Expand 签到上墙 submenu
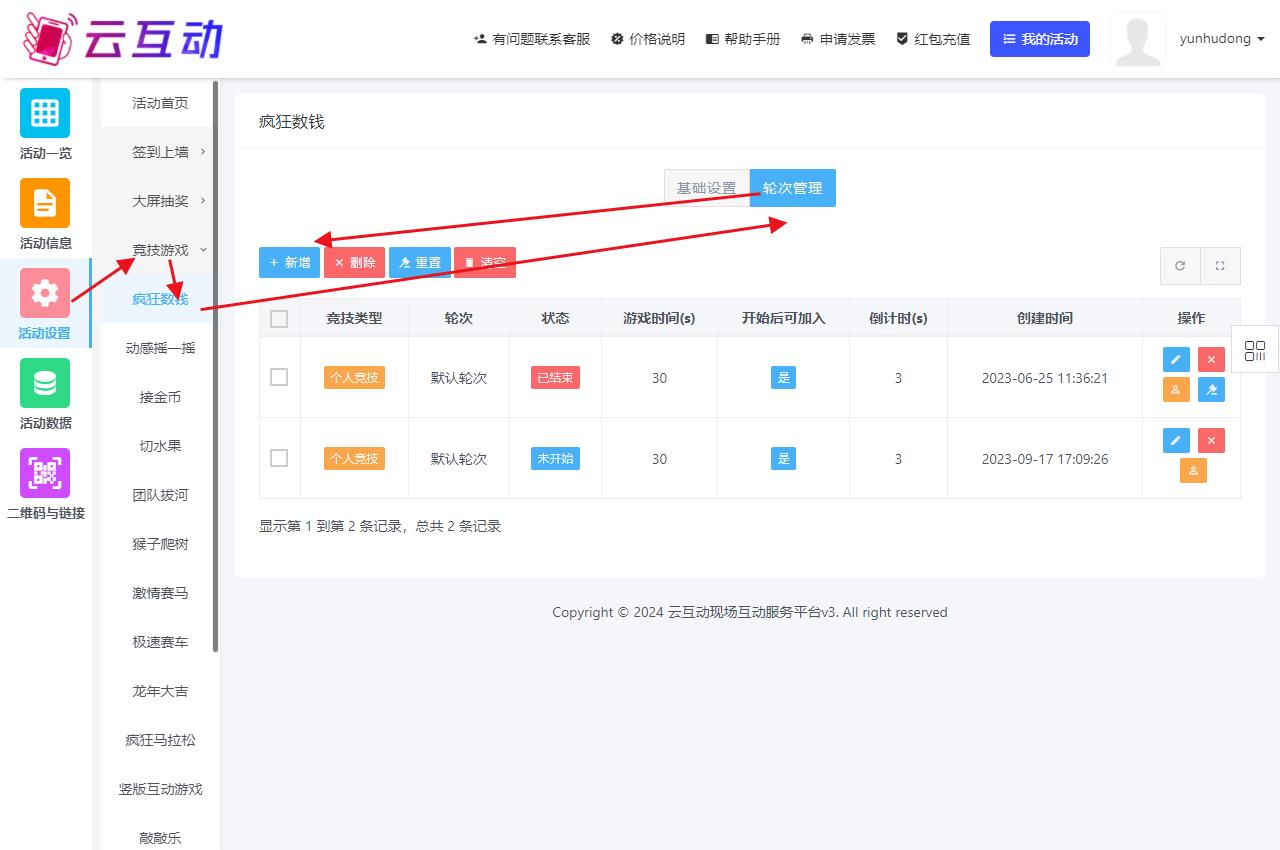 point(160,152)
